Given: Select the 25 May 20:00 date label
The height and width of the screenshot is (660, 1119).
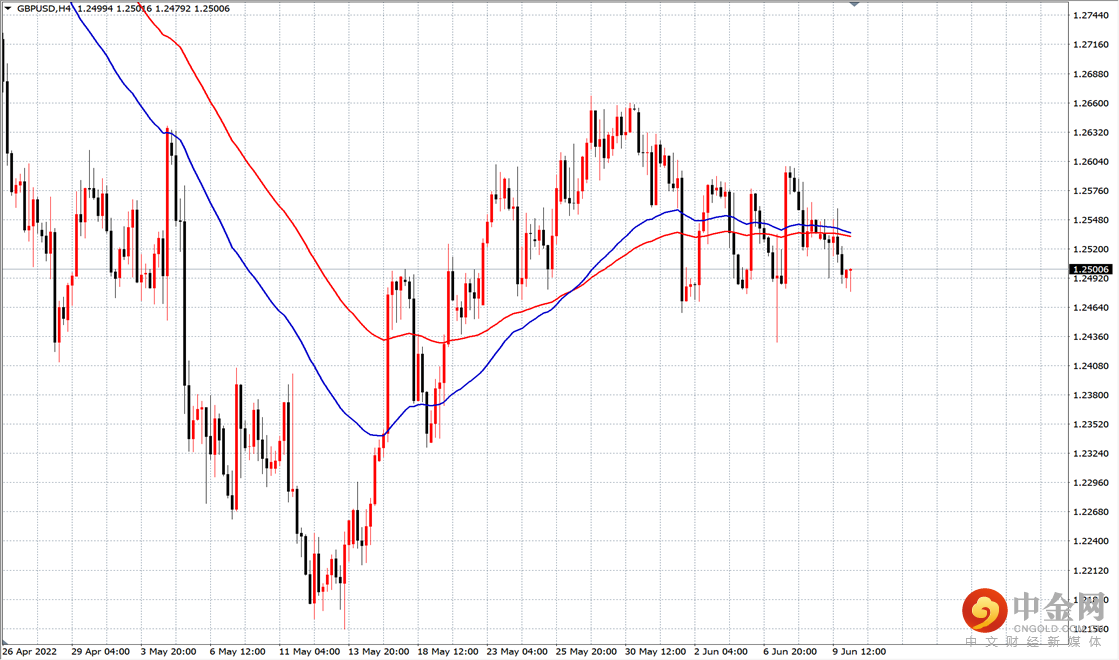Looking at the screenshot, I should 586,651.
